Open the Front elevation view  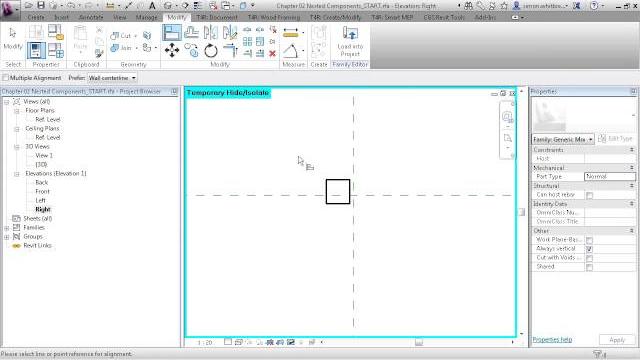click(x=42, y=191)
